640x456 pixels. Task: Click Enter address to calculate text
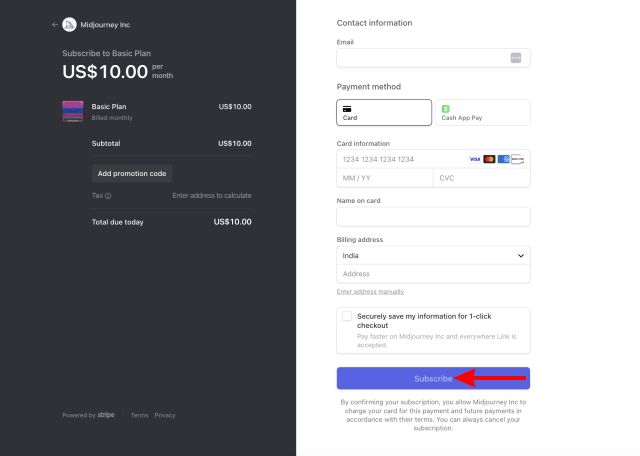coord(212,196)
